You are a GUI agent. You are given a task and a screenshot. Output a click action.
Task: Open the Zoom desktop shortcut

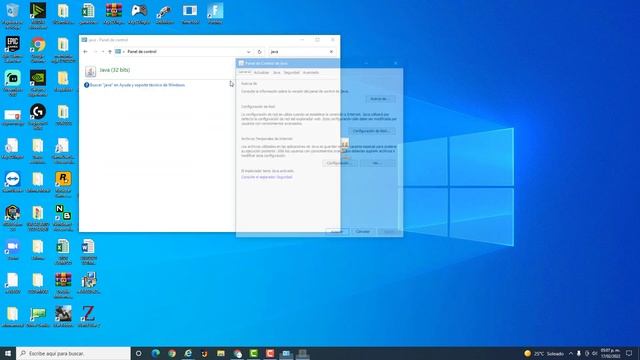tap(12, 250)
